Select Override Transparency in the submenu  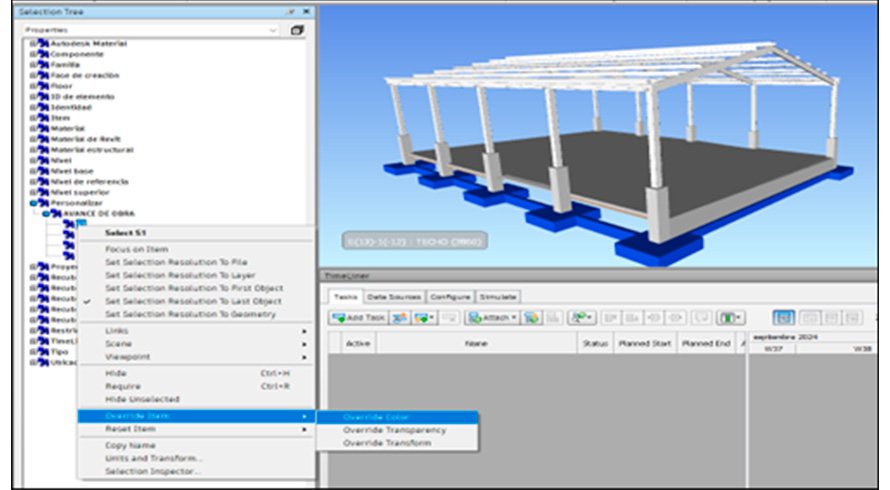(394, 430)
